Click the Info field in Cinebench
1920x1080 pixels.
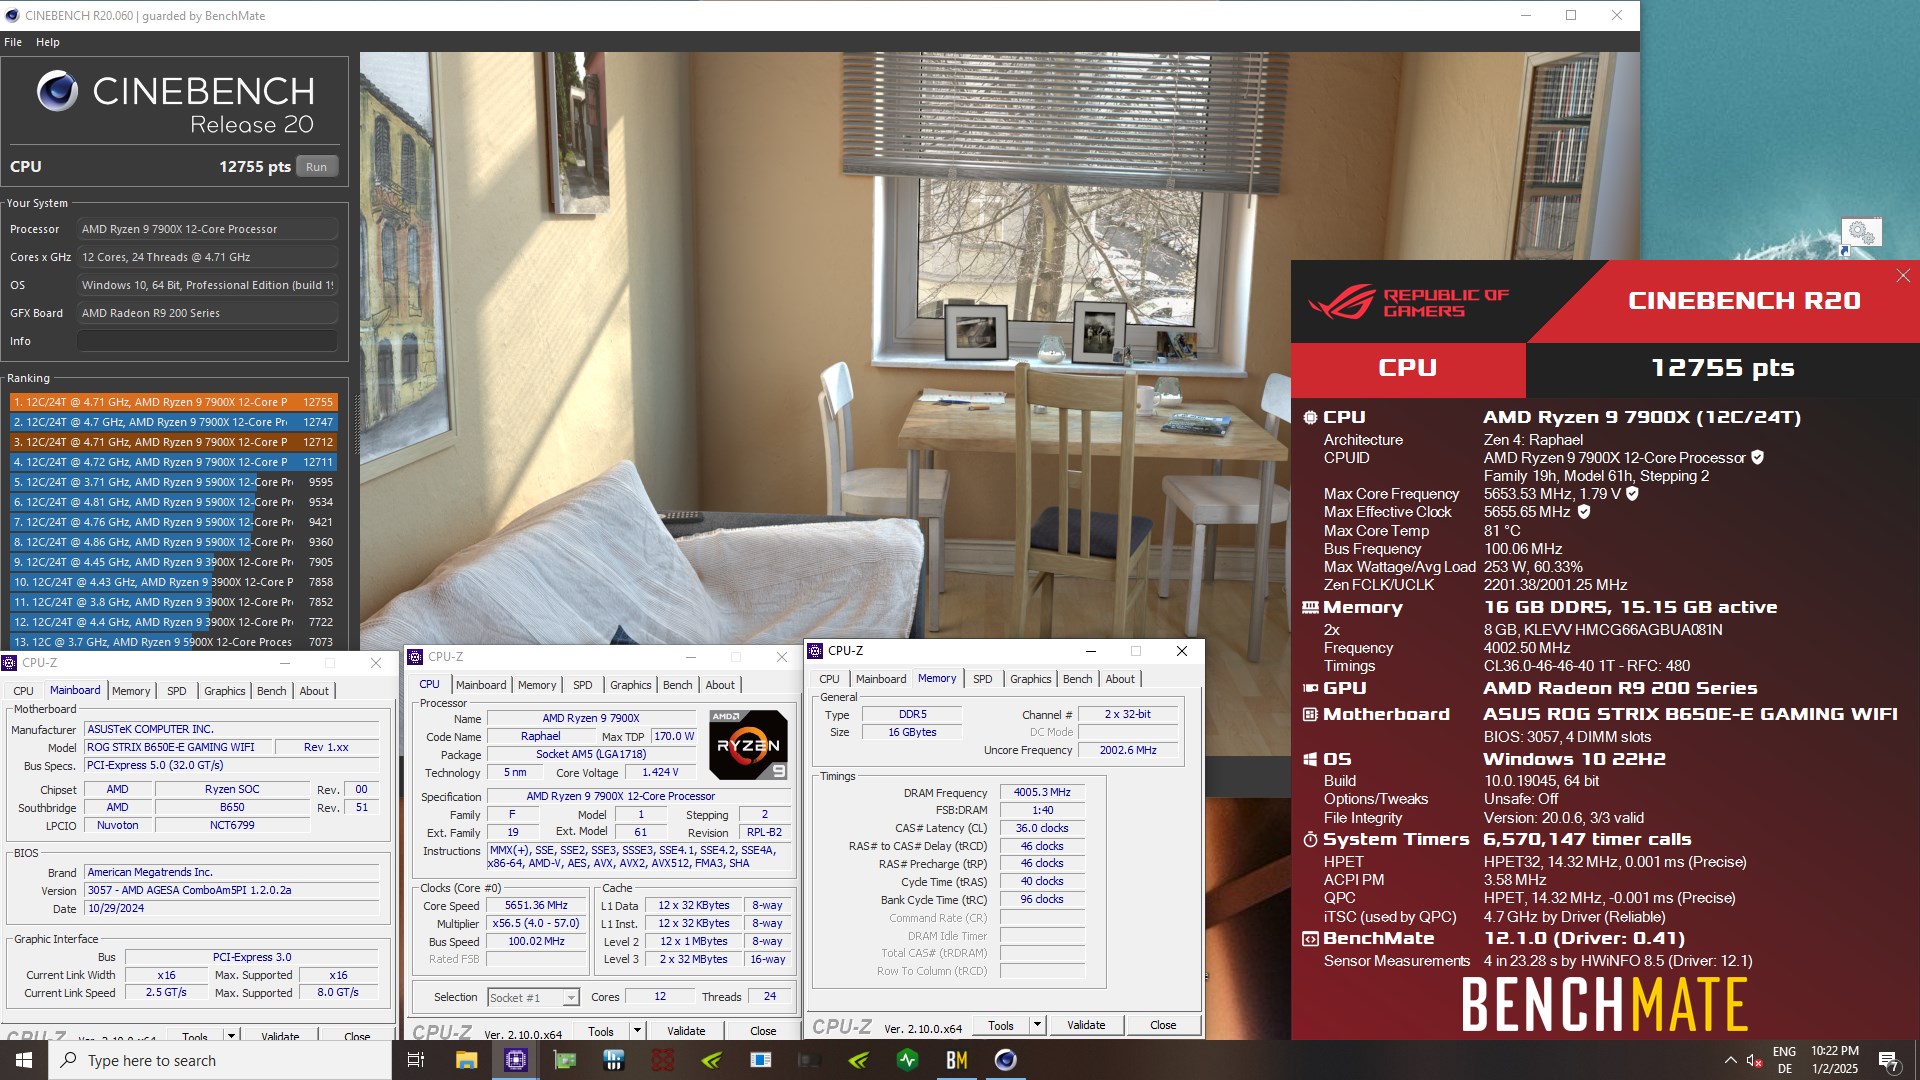point(207,341)
